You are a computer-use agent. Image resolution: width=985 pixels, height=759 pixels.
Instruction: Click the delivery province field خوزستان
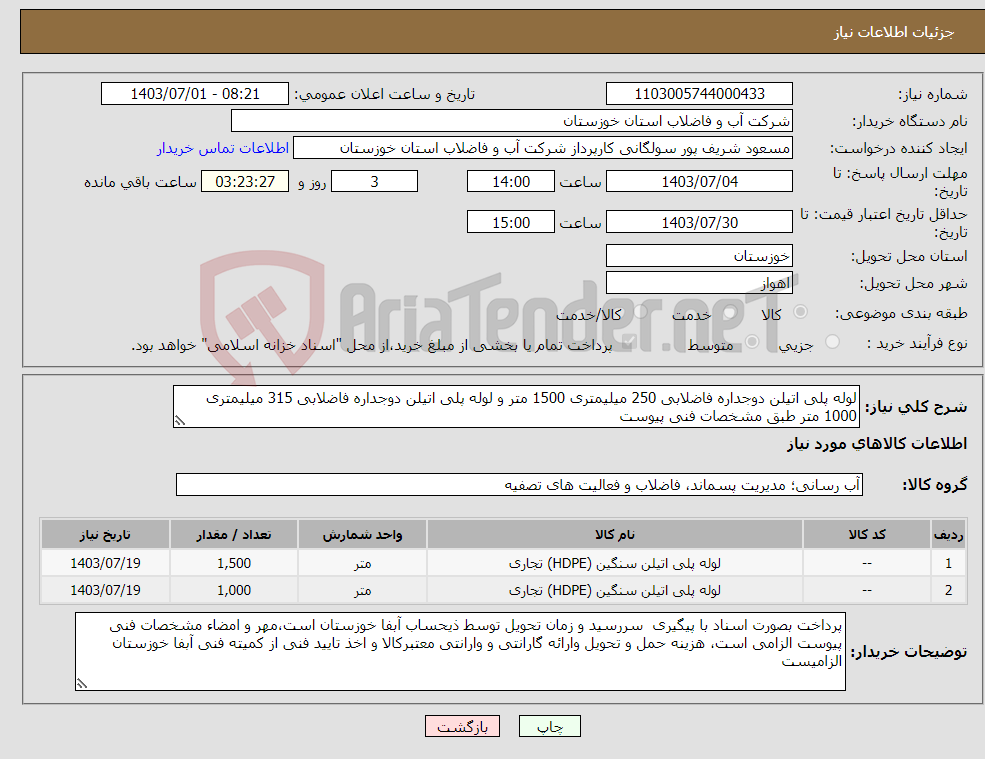click(x=699, y=256)
